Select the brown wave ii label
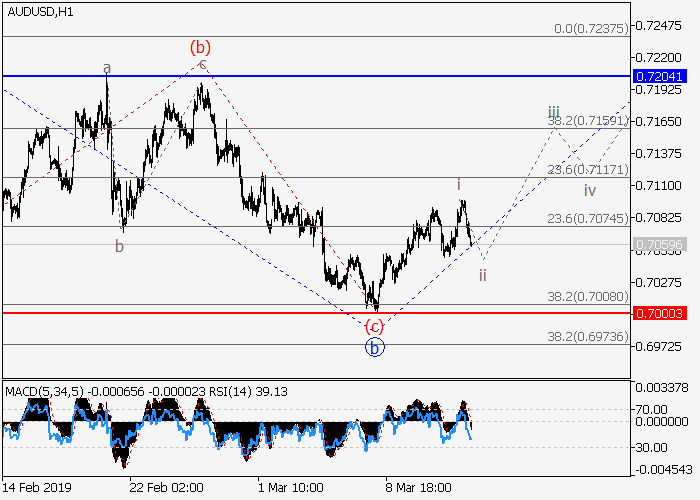This screenshot has height=500, width=700. [x=482, y=275]
